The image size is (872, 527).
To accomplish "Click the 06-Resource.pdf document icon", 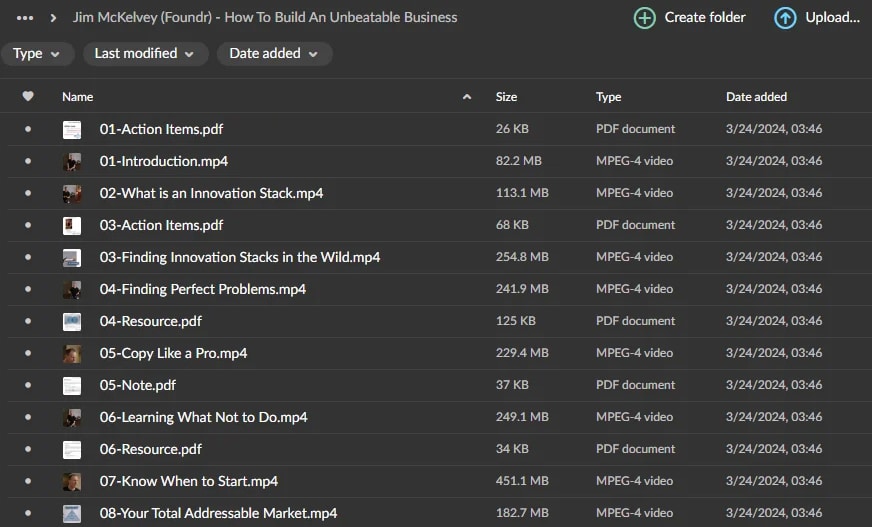I will click(x=72, y=450).
